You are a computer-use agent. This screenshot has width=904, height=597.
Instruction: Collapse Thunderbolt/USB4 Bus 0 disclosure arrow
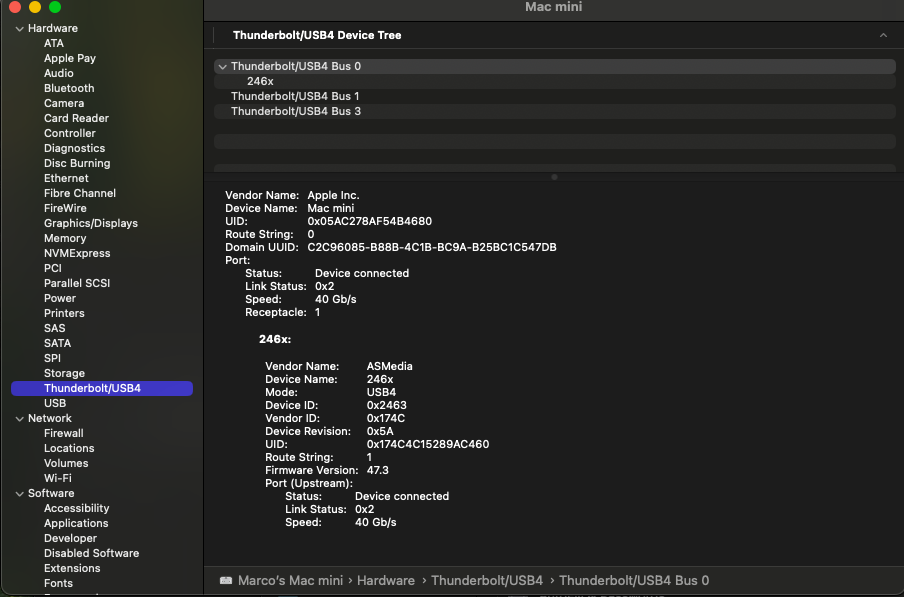pyautogui.click(x=223, y=67)
